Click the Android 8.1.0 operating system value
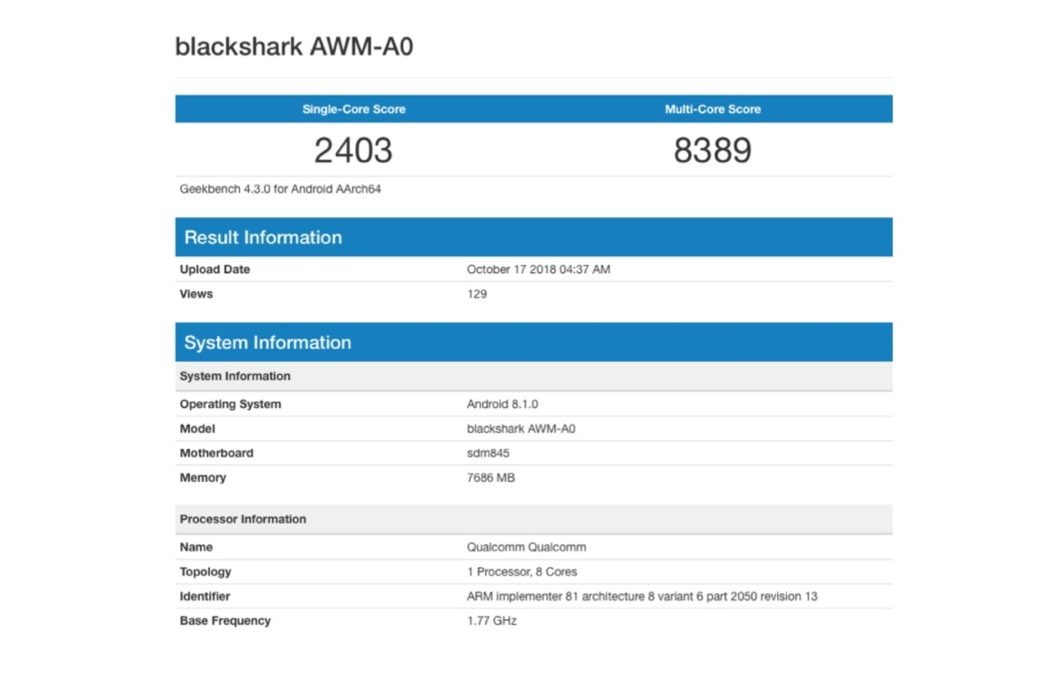The height and width of the screenshot is (673, 1044). (503, 404)
